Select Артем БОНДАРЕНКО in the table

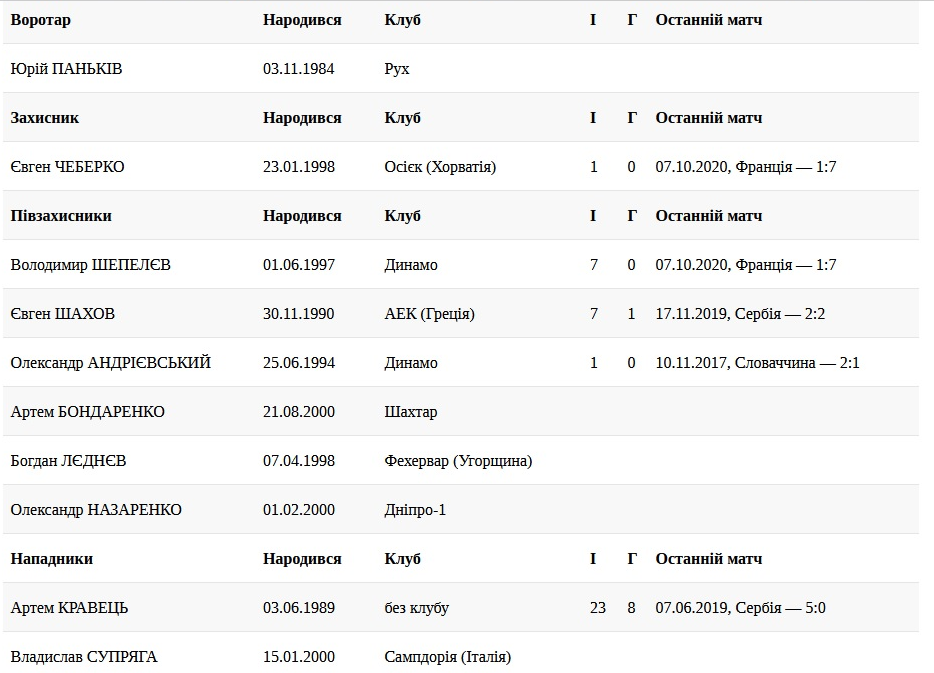[87, 412]
